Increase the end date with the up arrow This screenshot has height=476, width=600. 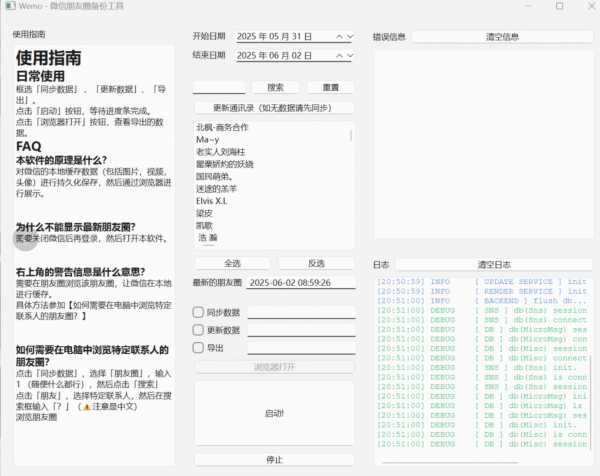click(339, 55)
